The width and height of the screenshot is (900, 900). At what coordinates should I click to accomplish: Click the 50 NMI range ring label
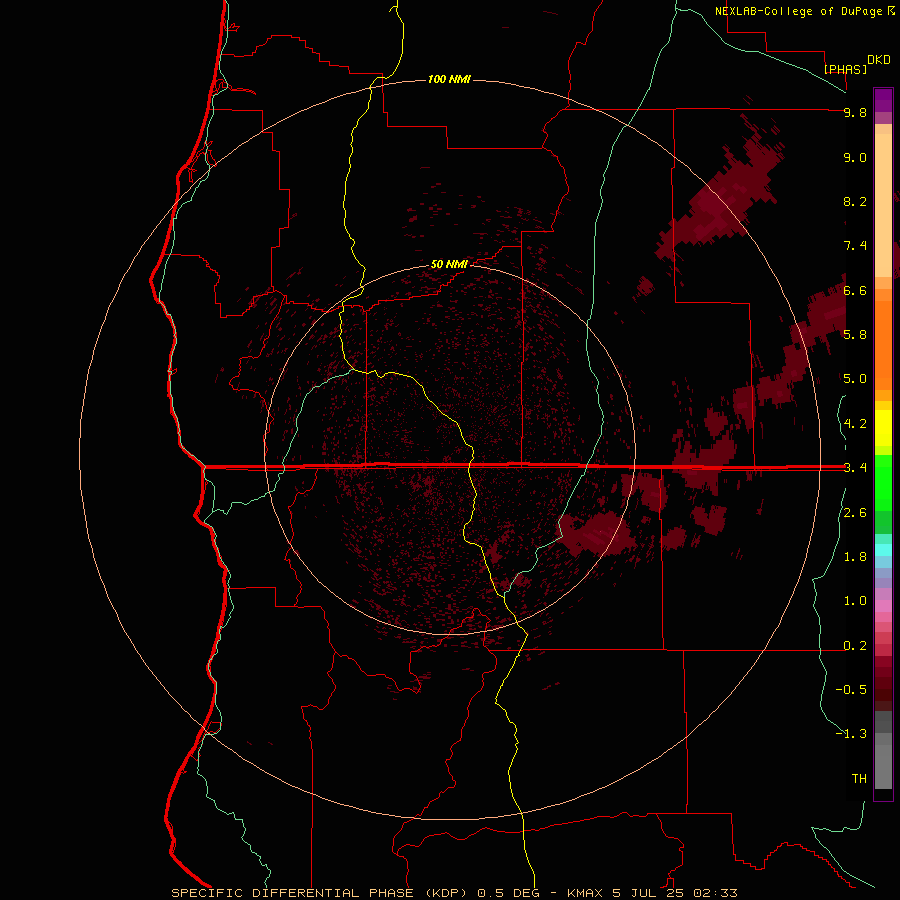click(x=449, y=264)
